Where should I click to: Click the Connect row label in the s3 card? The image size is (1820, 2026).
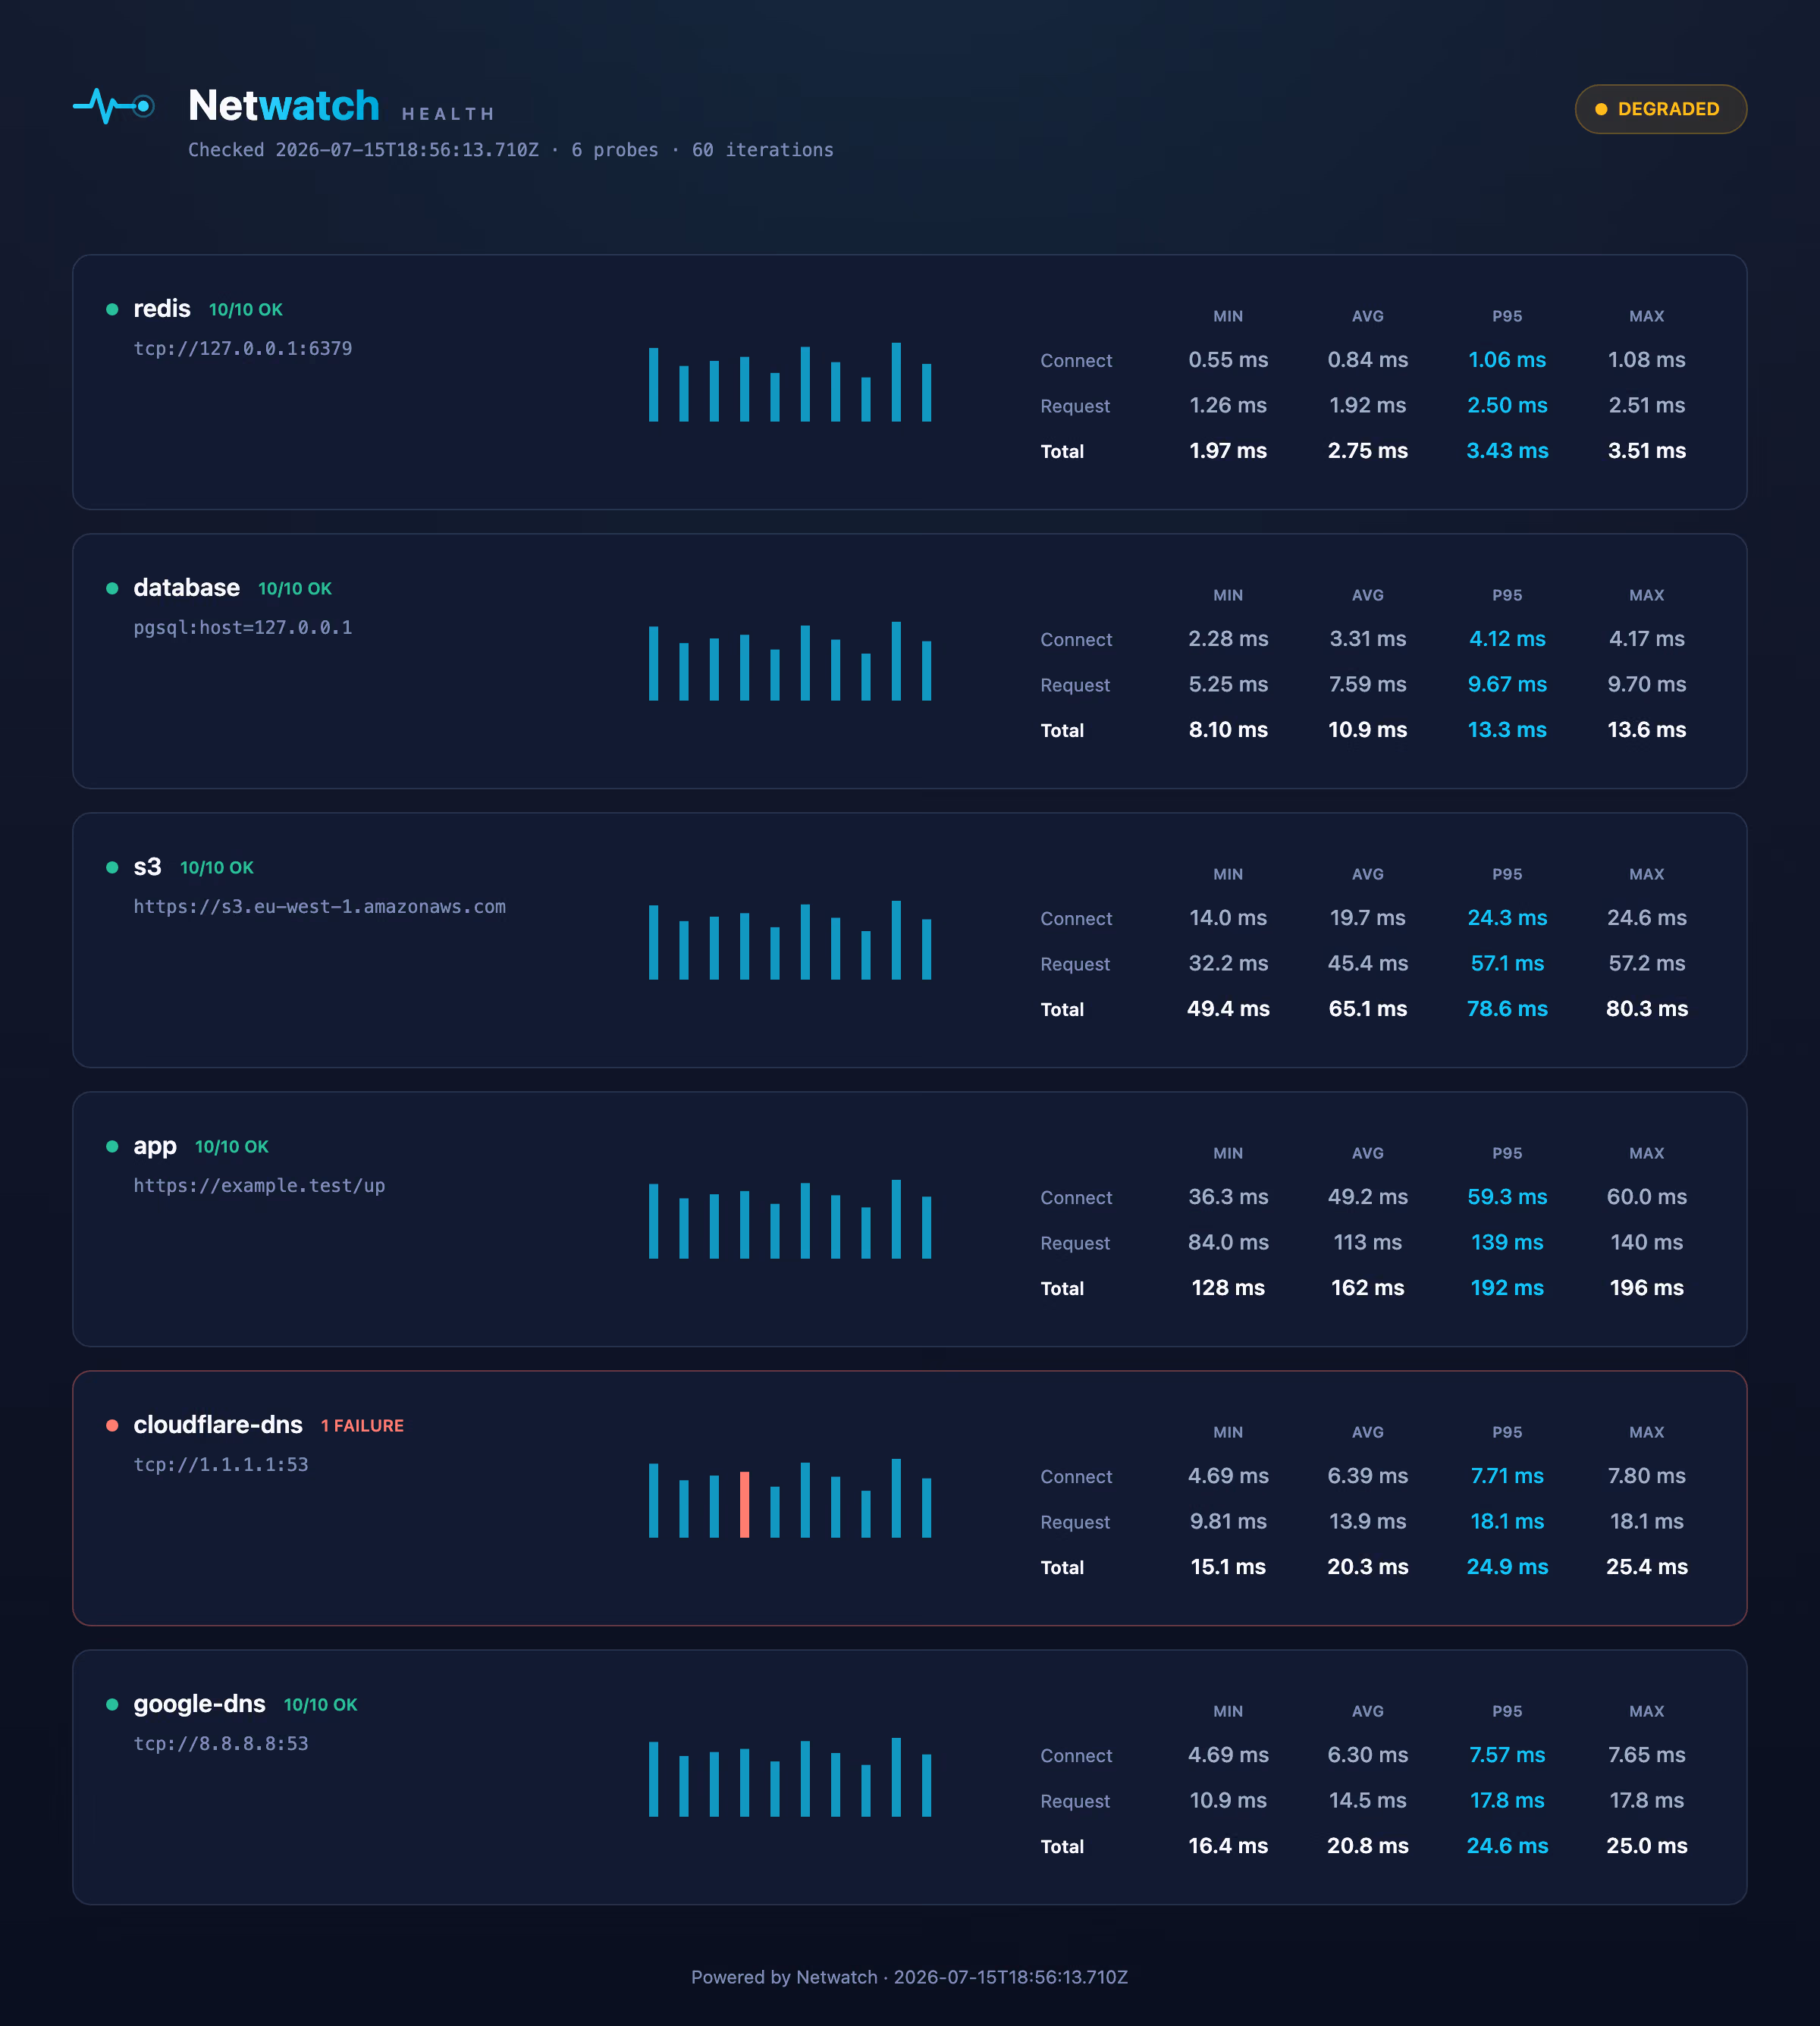(x=1076, y=919)
